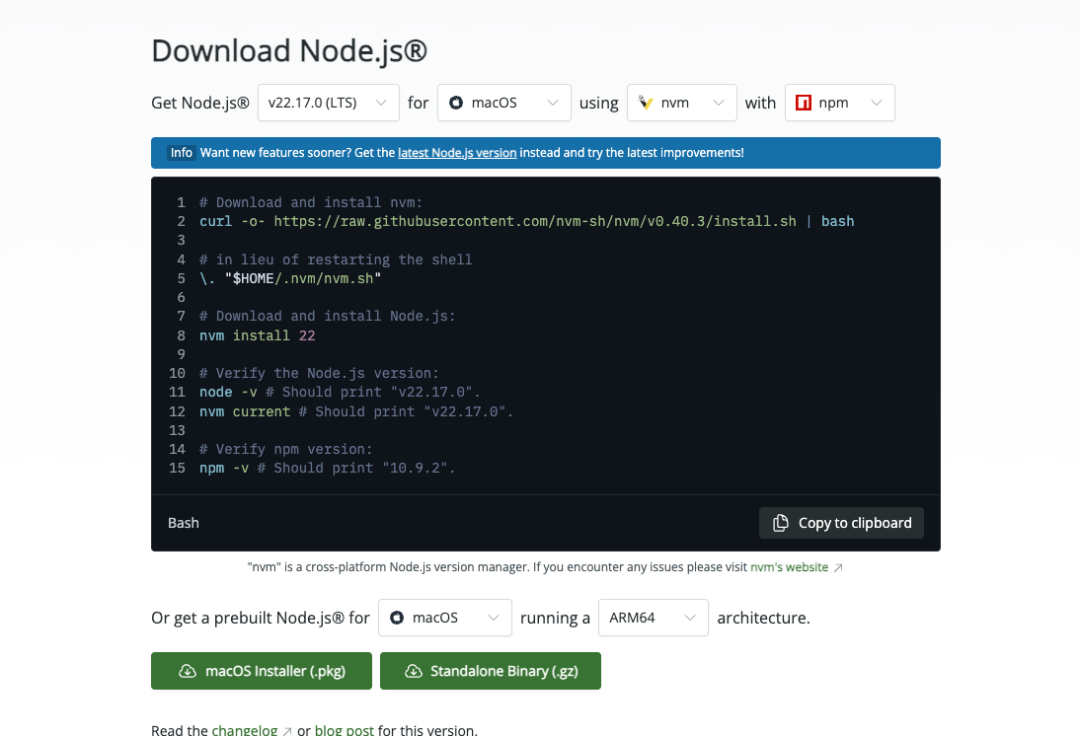The width and height of the screenshot is (1080, 736).
Task: Visit nvm's website link
Action: 789,567
